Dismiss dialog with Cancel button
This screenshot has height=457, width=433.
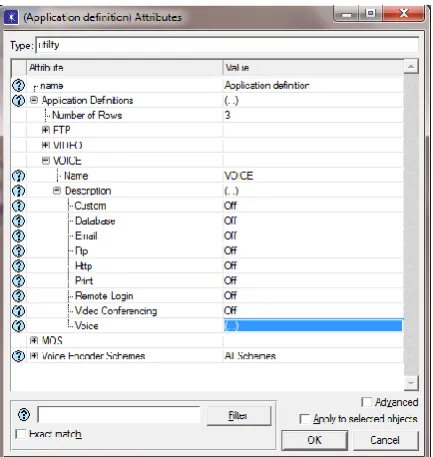[385, 440]
